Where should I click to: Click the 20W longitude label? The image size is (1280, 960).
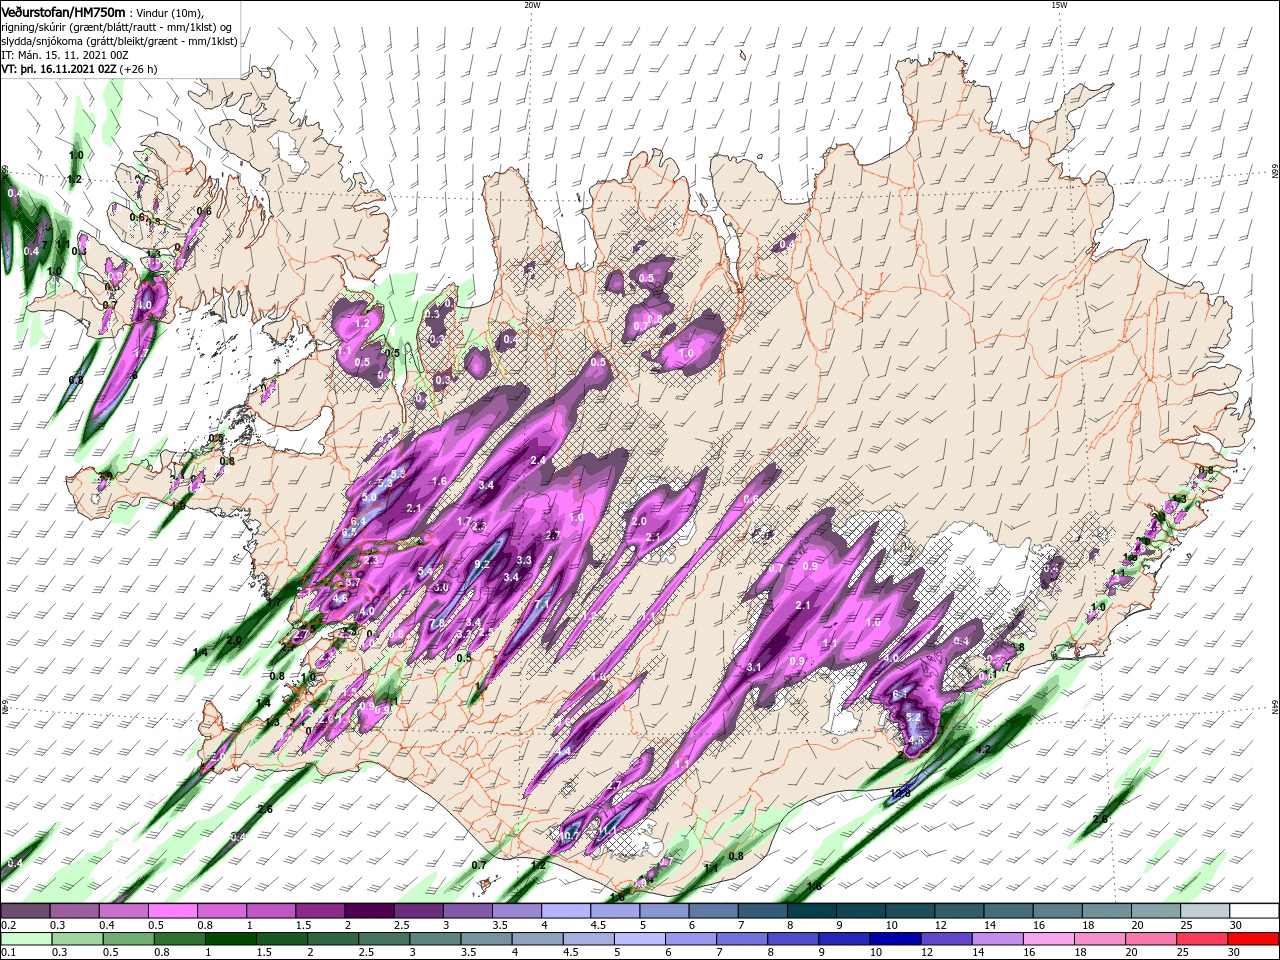[531, 5]
